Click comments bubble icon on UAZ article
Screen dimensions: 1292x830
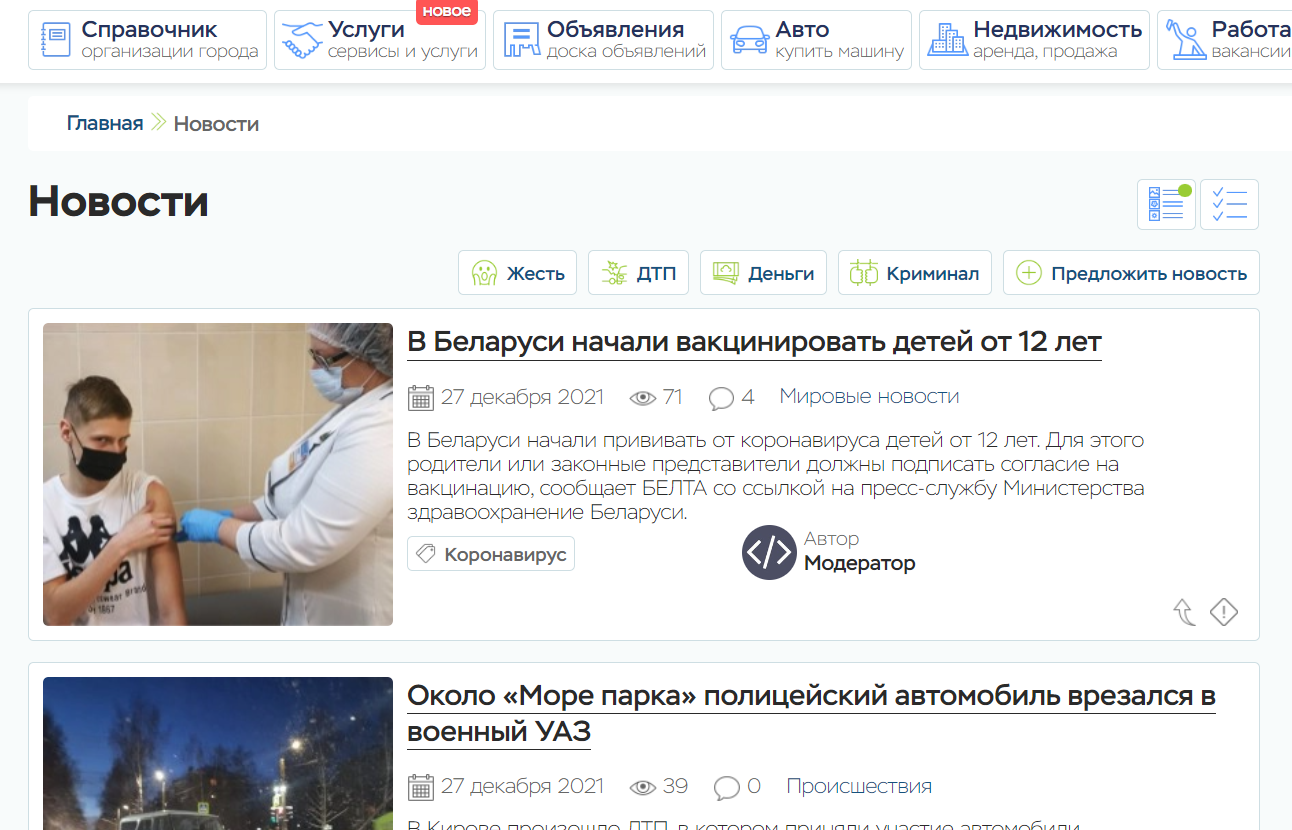[x=726, y=788]
